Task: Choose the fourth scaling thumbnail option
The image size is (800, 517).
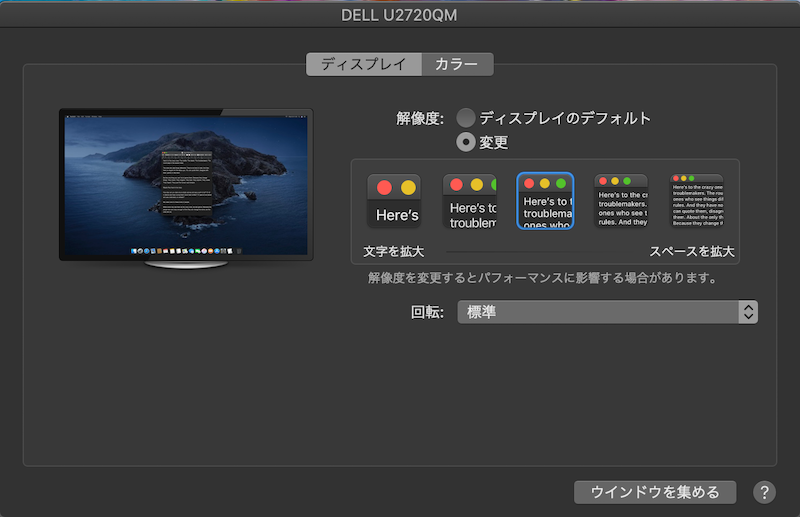Action: [621, 201]
